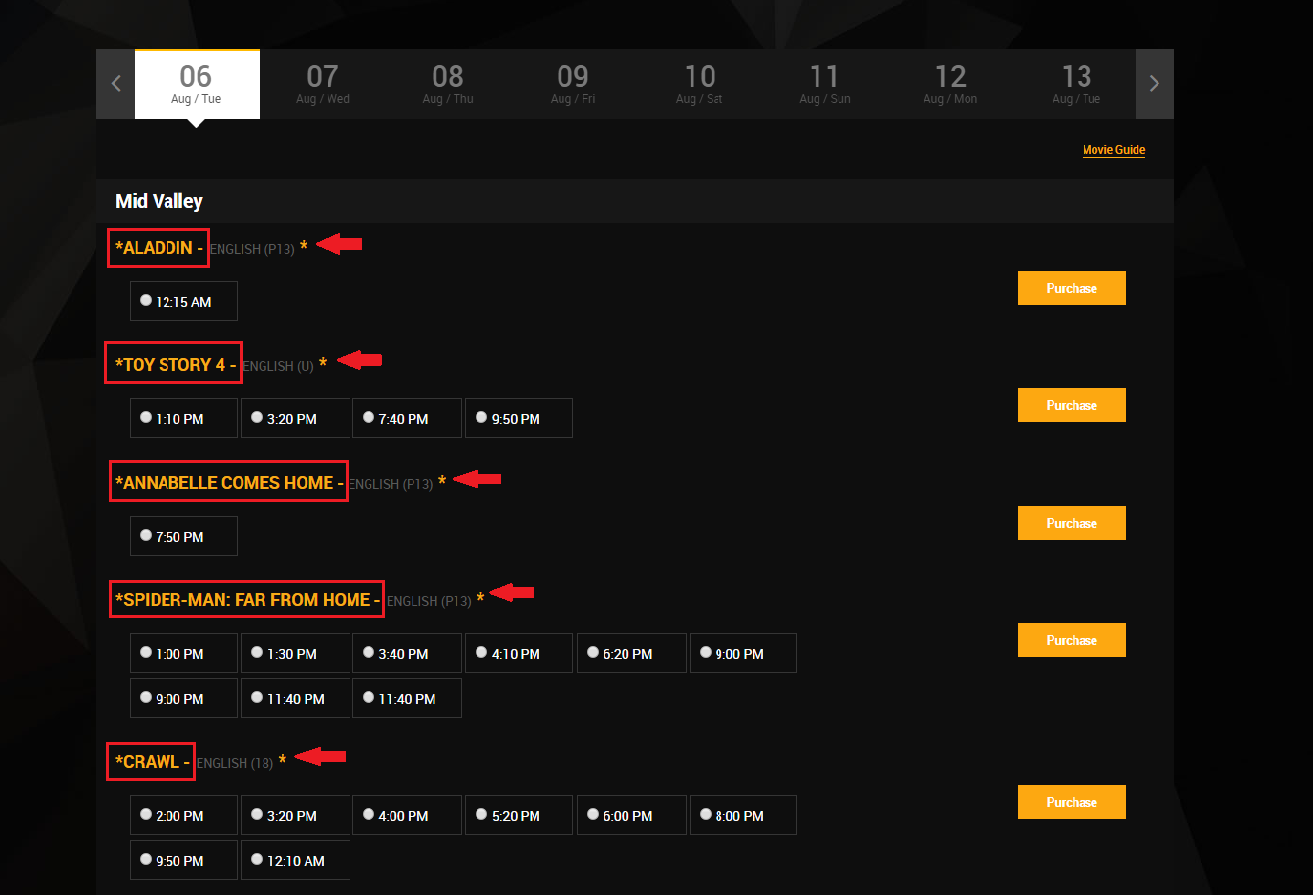1313x895 pixels.
Task: Click the next dates arrow in date carousel
Action: [x=1154, y=84]
